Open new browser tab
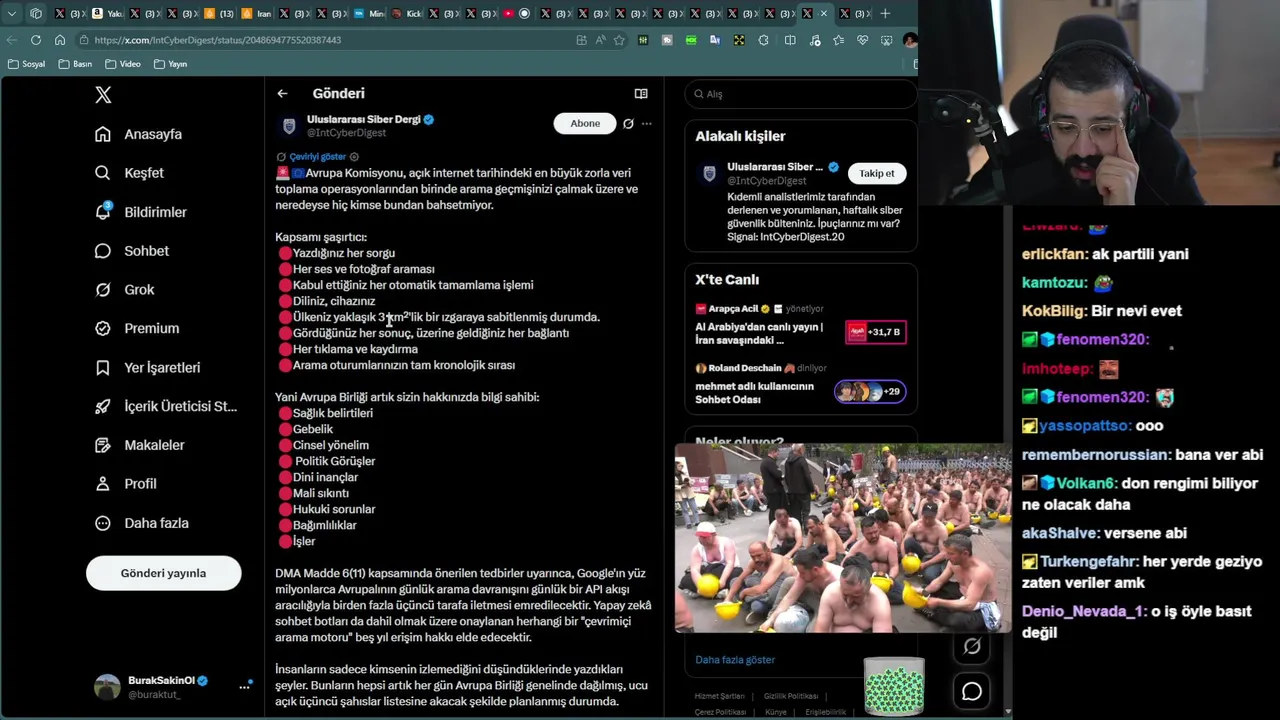This screenshot has height=720, width=1280. click(x=885, y=14)
